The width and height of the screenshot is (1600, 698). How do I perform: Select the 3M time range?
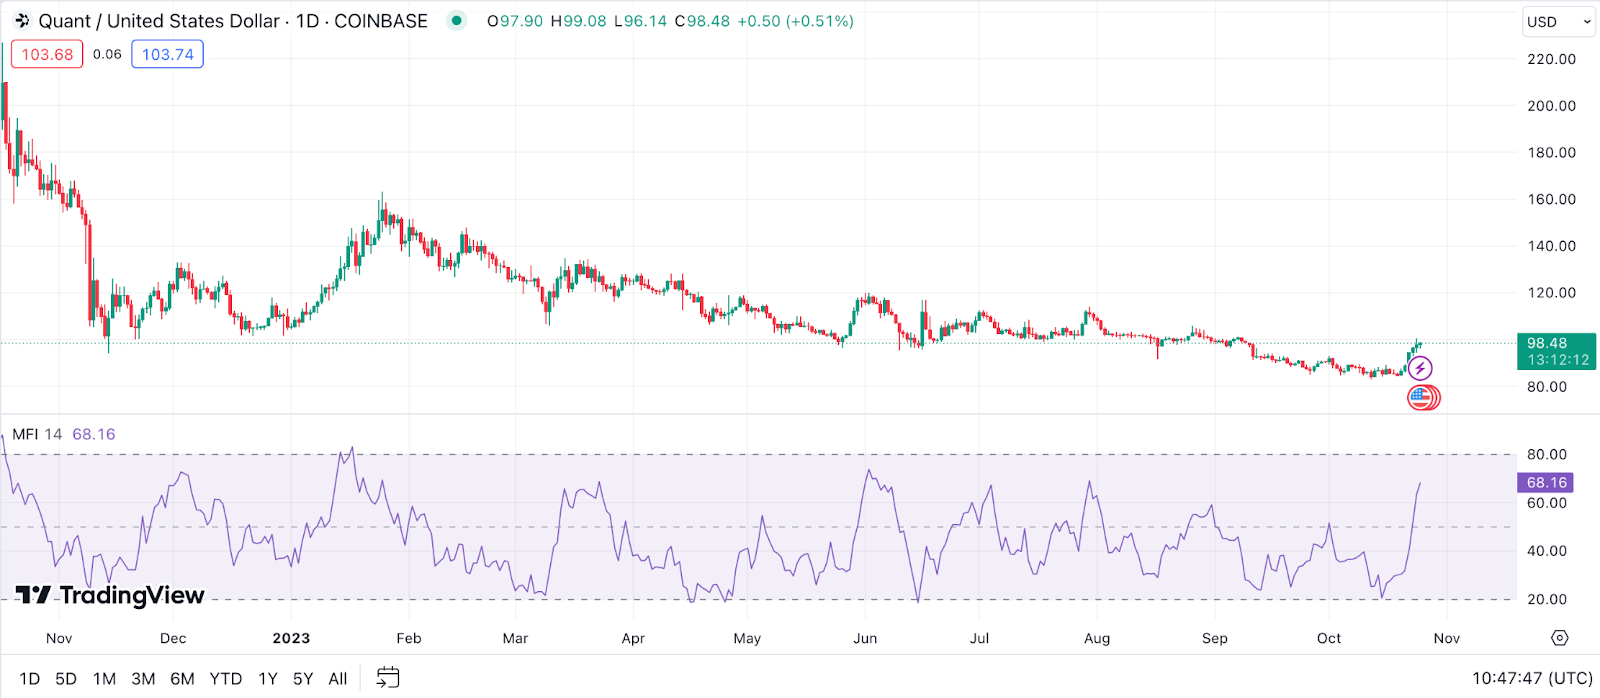coord(143,679)
